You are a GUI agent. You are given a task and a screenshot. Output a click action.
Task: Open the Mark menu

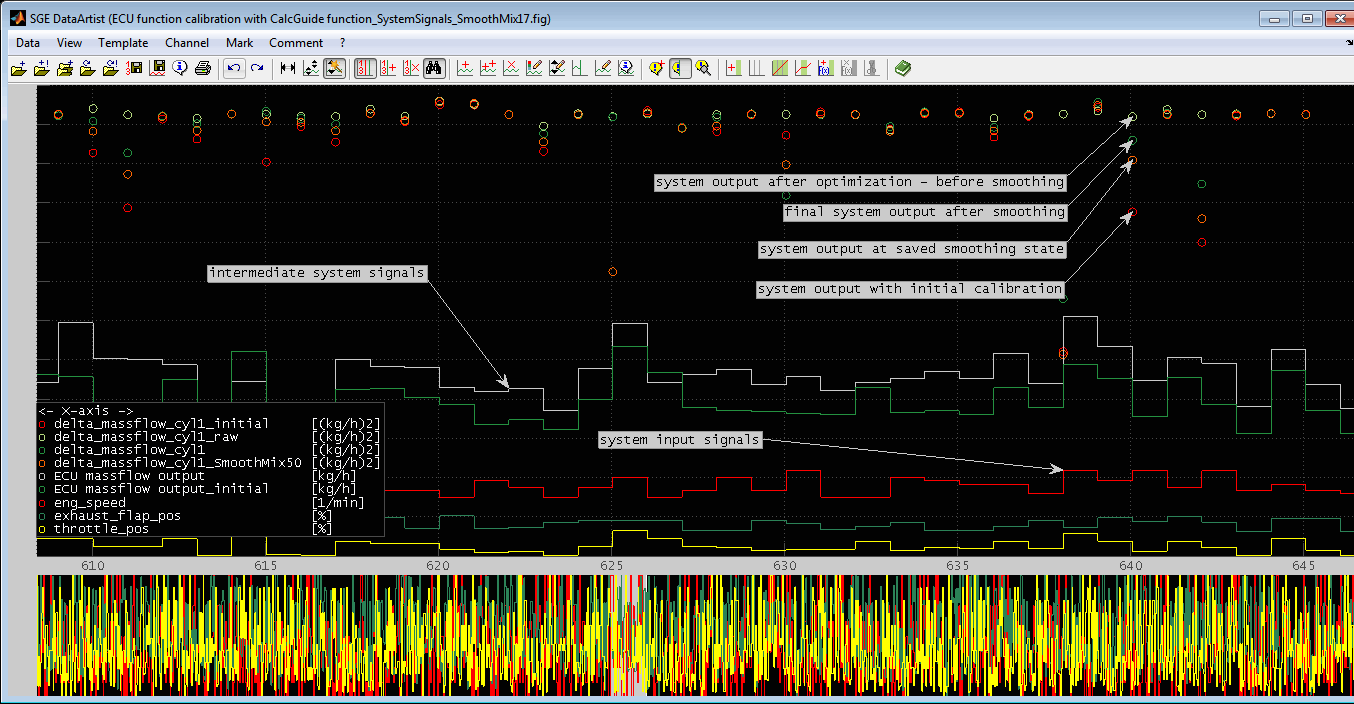pyautogui.click(x=240, y=43)
